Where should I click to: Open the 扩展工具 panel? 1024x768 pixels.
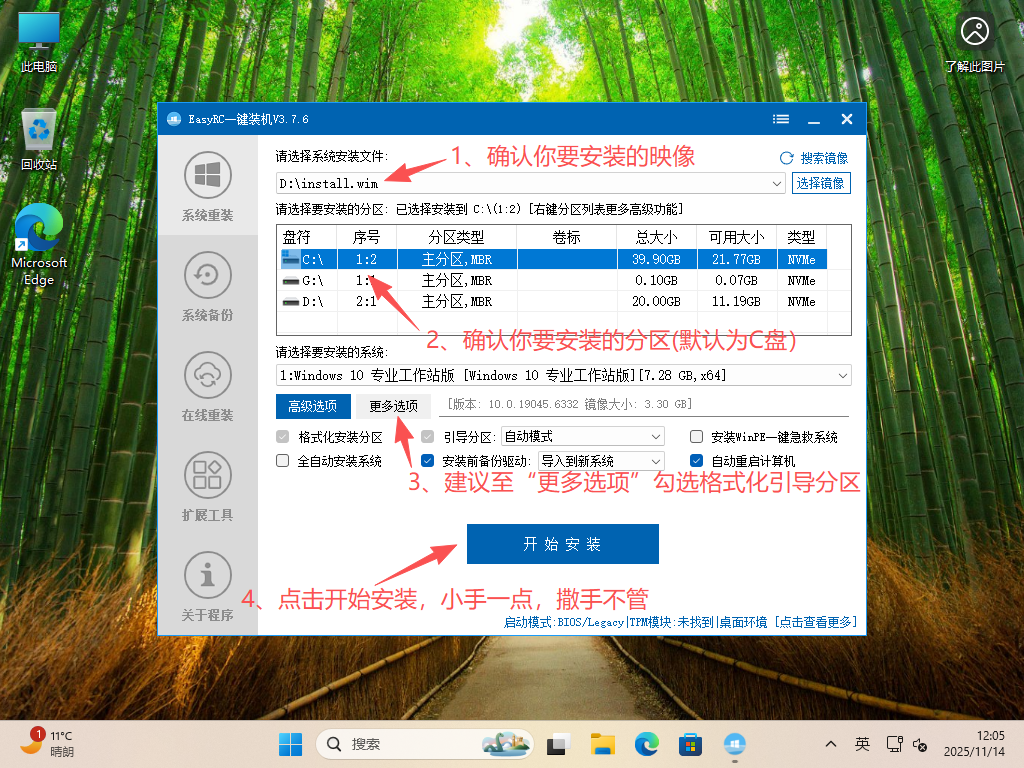pyautogui.click(x=207, y=485)
